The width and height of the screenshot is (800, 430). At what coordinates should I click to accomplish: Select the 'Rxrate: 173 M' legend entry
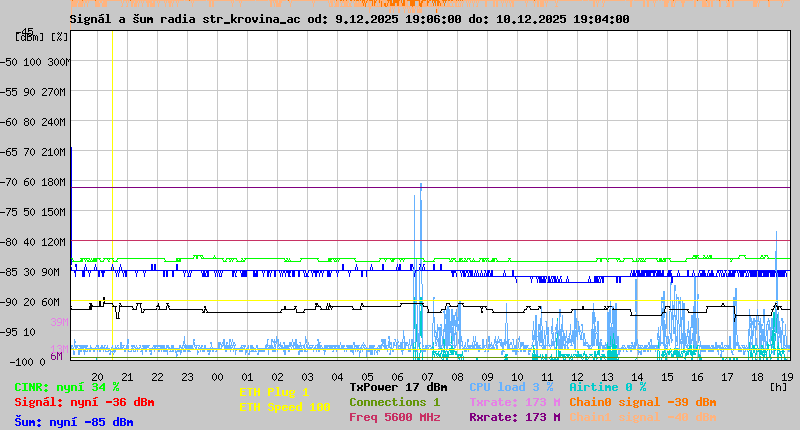515,417
